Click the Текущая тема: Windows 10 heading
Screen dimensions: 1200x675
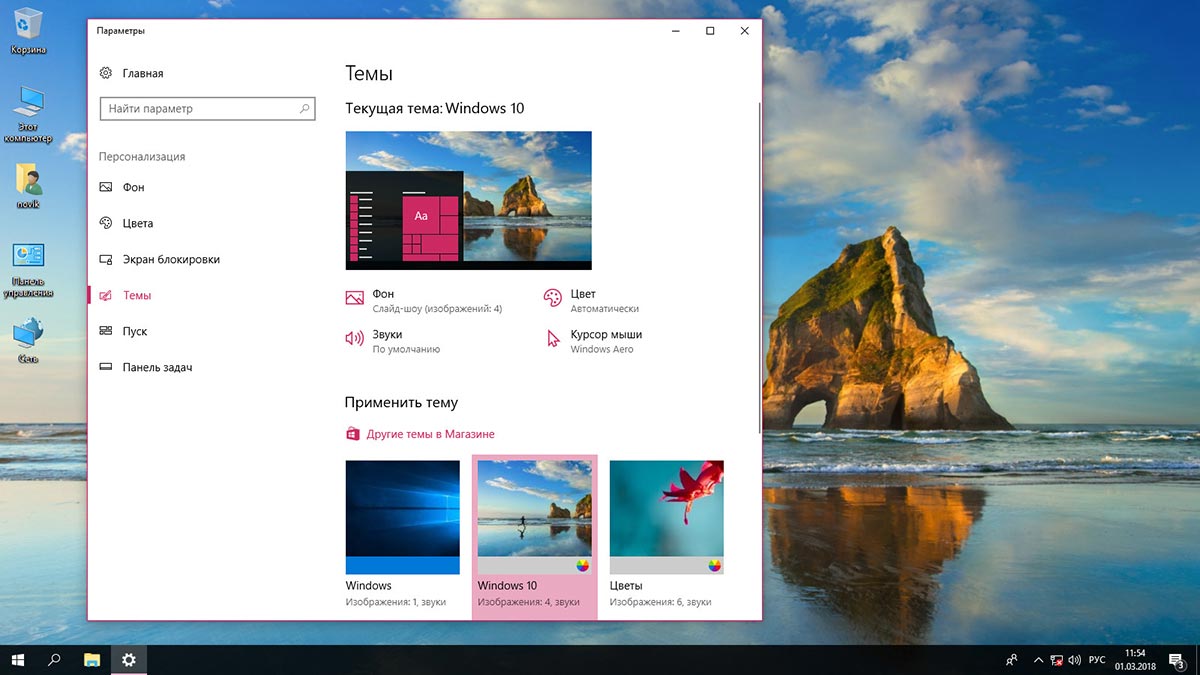tap(435, 108)
